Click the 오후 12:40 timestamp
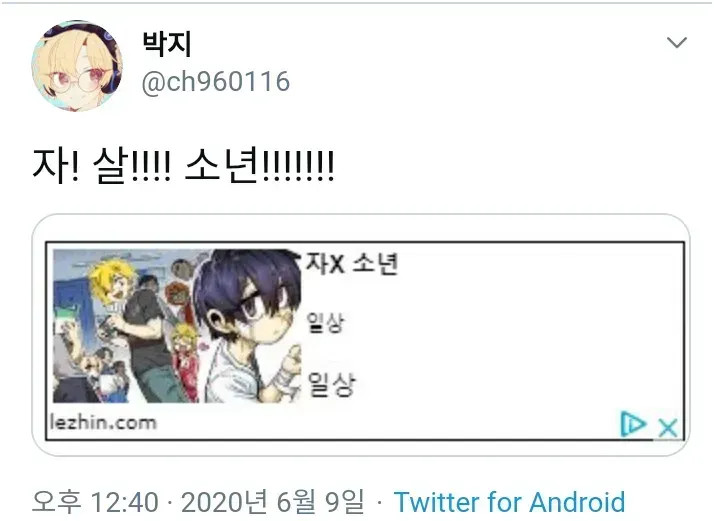The height and width of the screenshot is (521, 714). point(95,502)
